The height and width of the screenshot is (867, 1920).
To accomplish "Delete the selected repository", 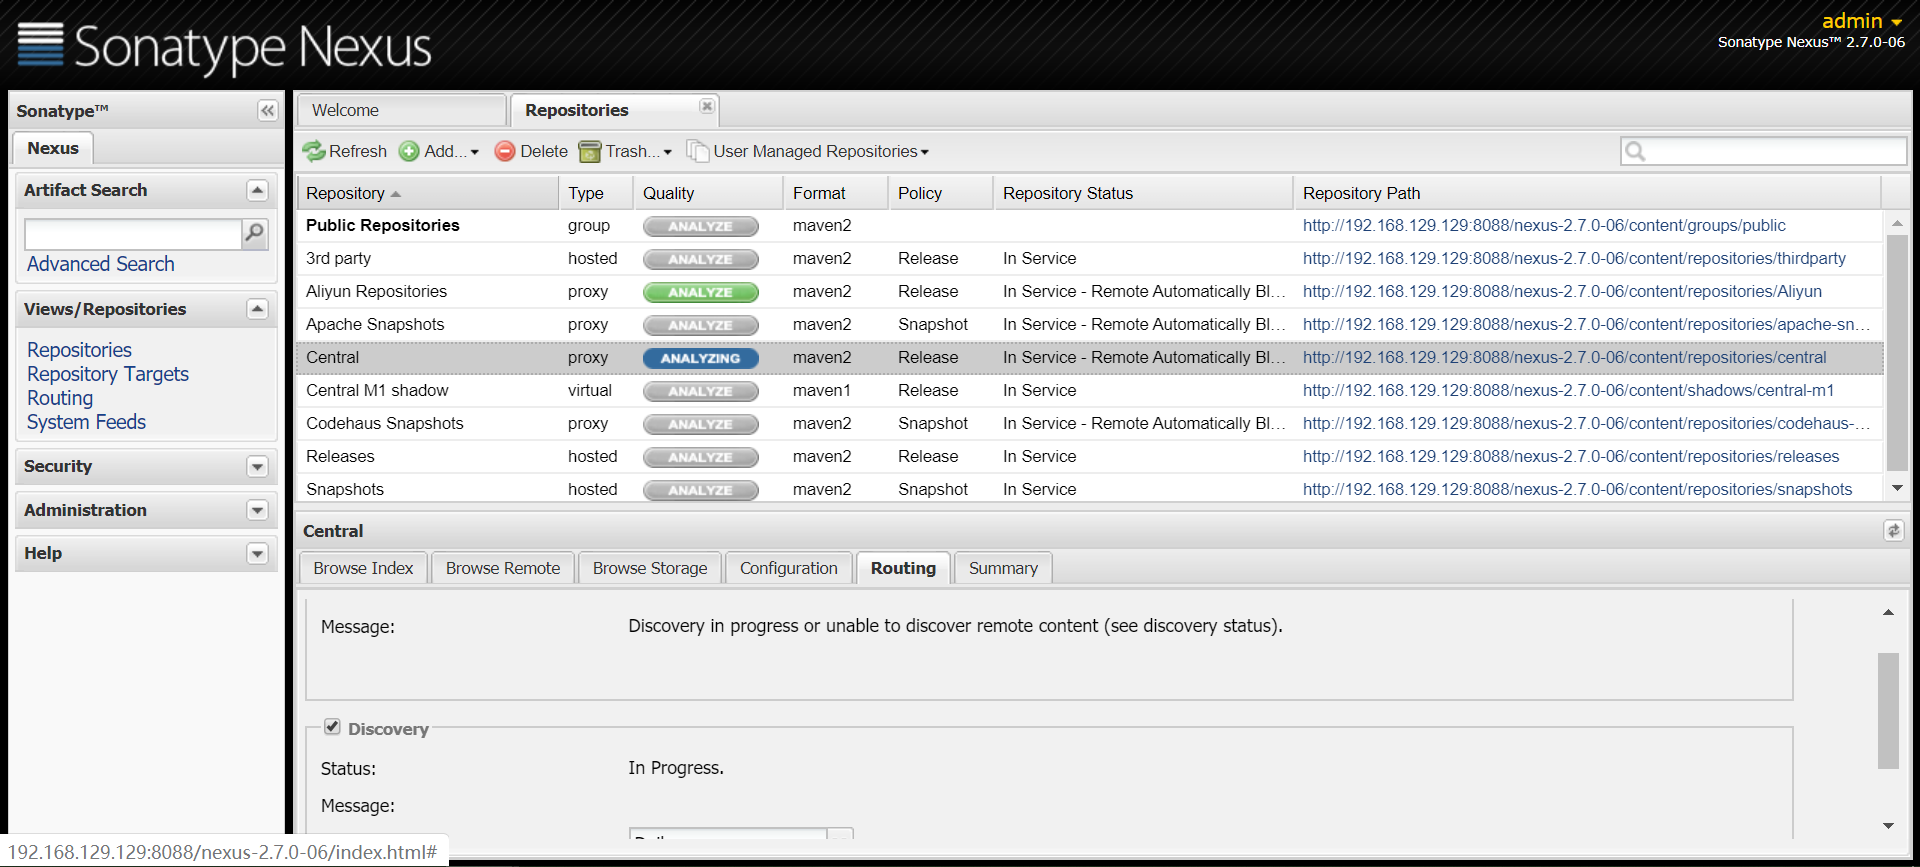I will coord(532,151).
